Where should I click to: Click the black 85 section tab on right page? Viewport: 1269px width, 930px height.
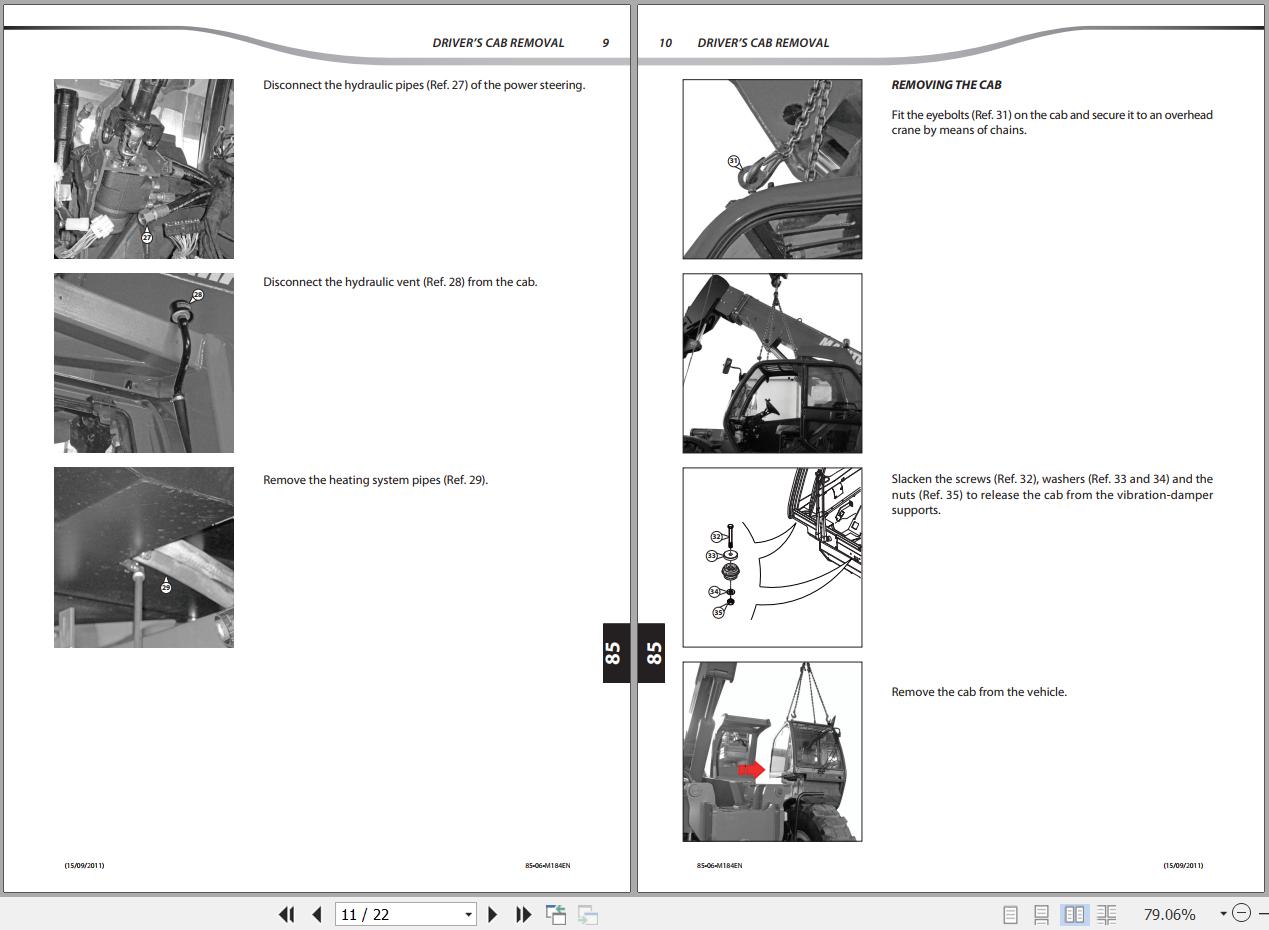point(651,653)
